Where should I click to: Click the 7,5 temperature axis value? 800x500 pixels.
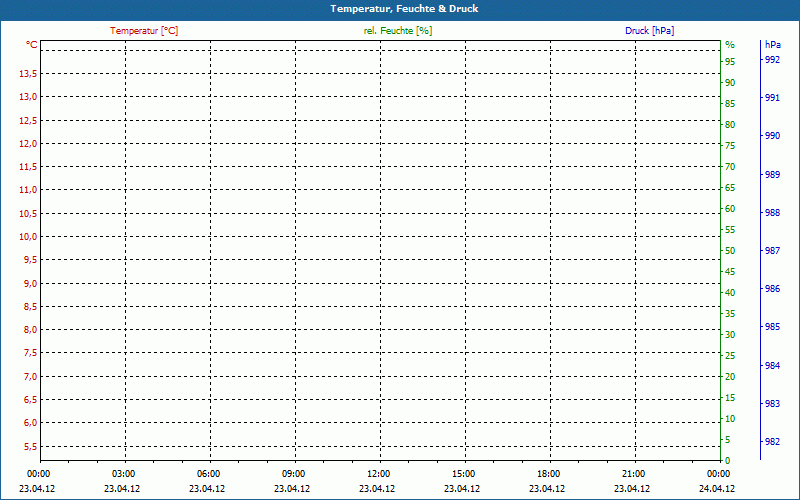[x=31, y=353]
